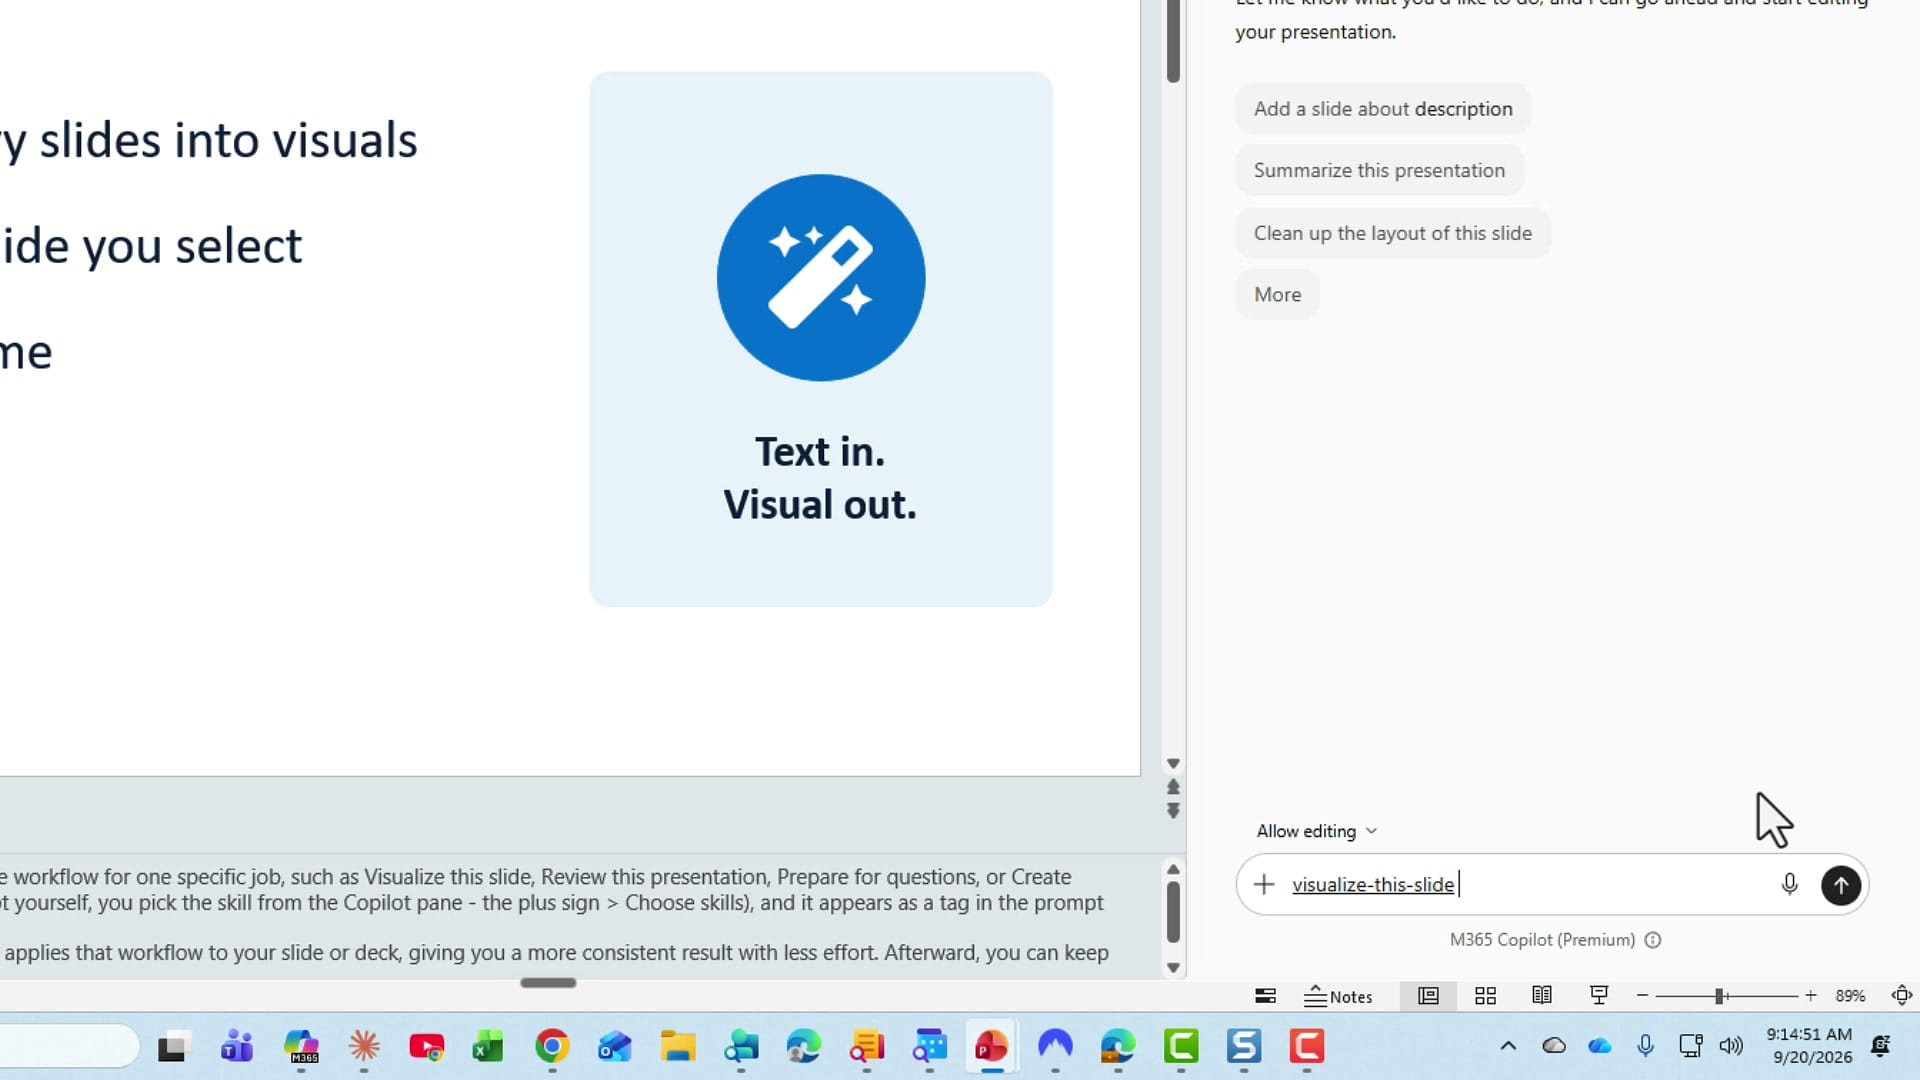The height and width of the screenshot is (1080, 1920).
Task: Toggle the Notes pane
Action: click(x=1338, y=996)
